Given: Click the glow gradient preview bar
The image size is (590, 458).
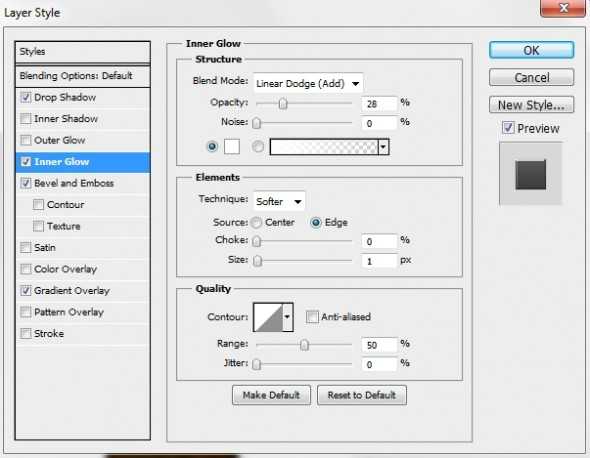Looking at the screenshot, I should tap(324, 147).
